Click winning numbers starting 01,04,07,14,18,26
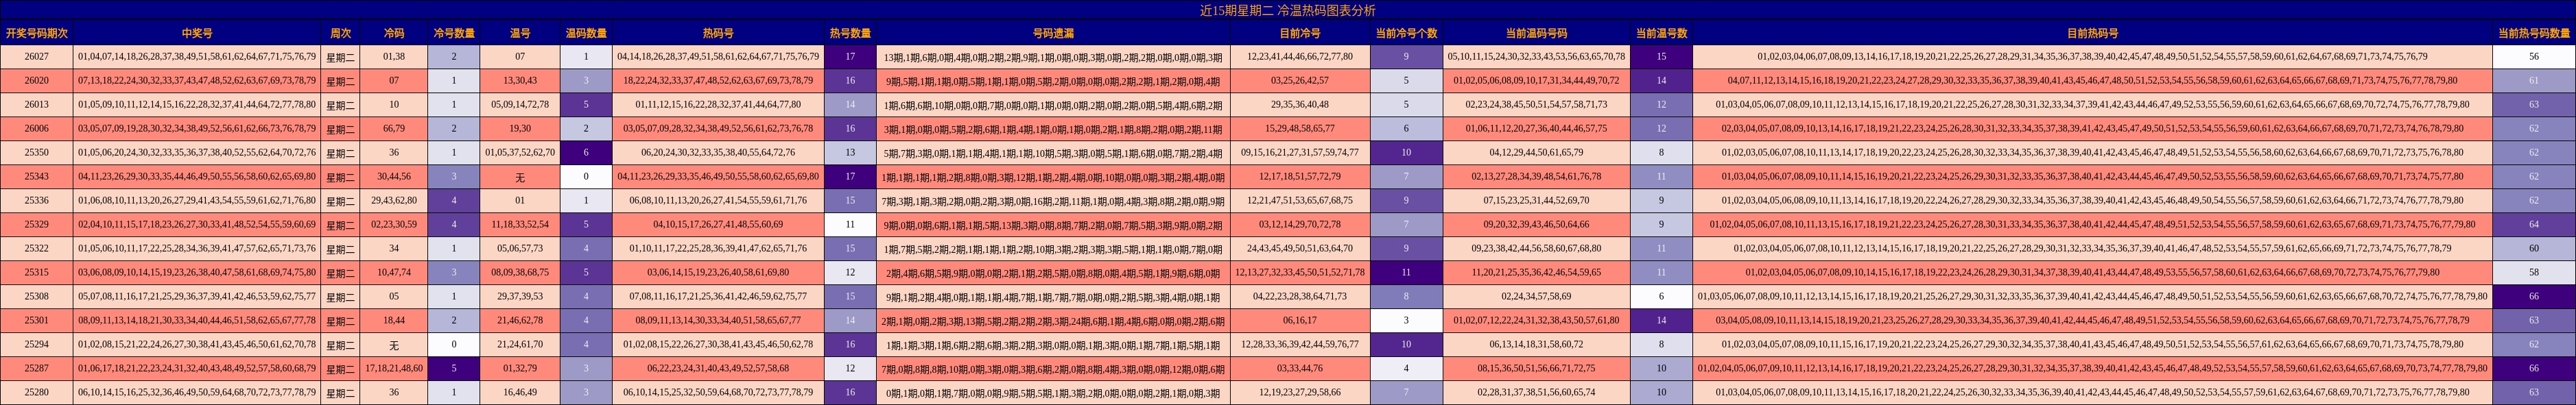2576x405 pixels. 197,57
